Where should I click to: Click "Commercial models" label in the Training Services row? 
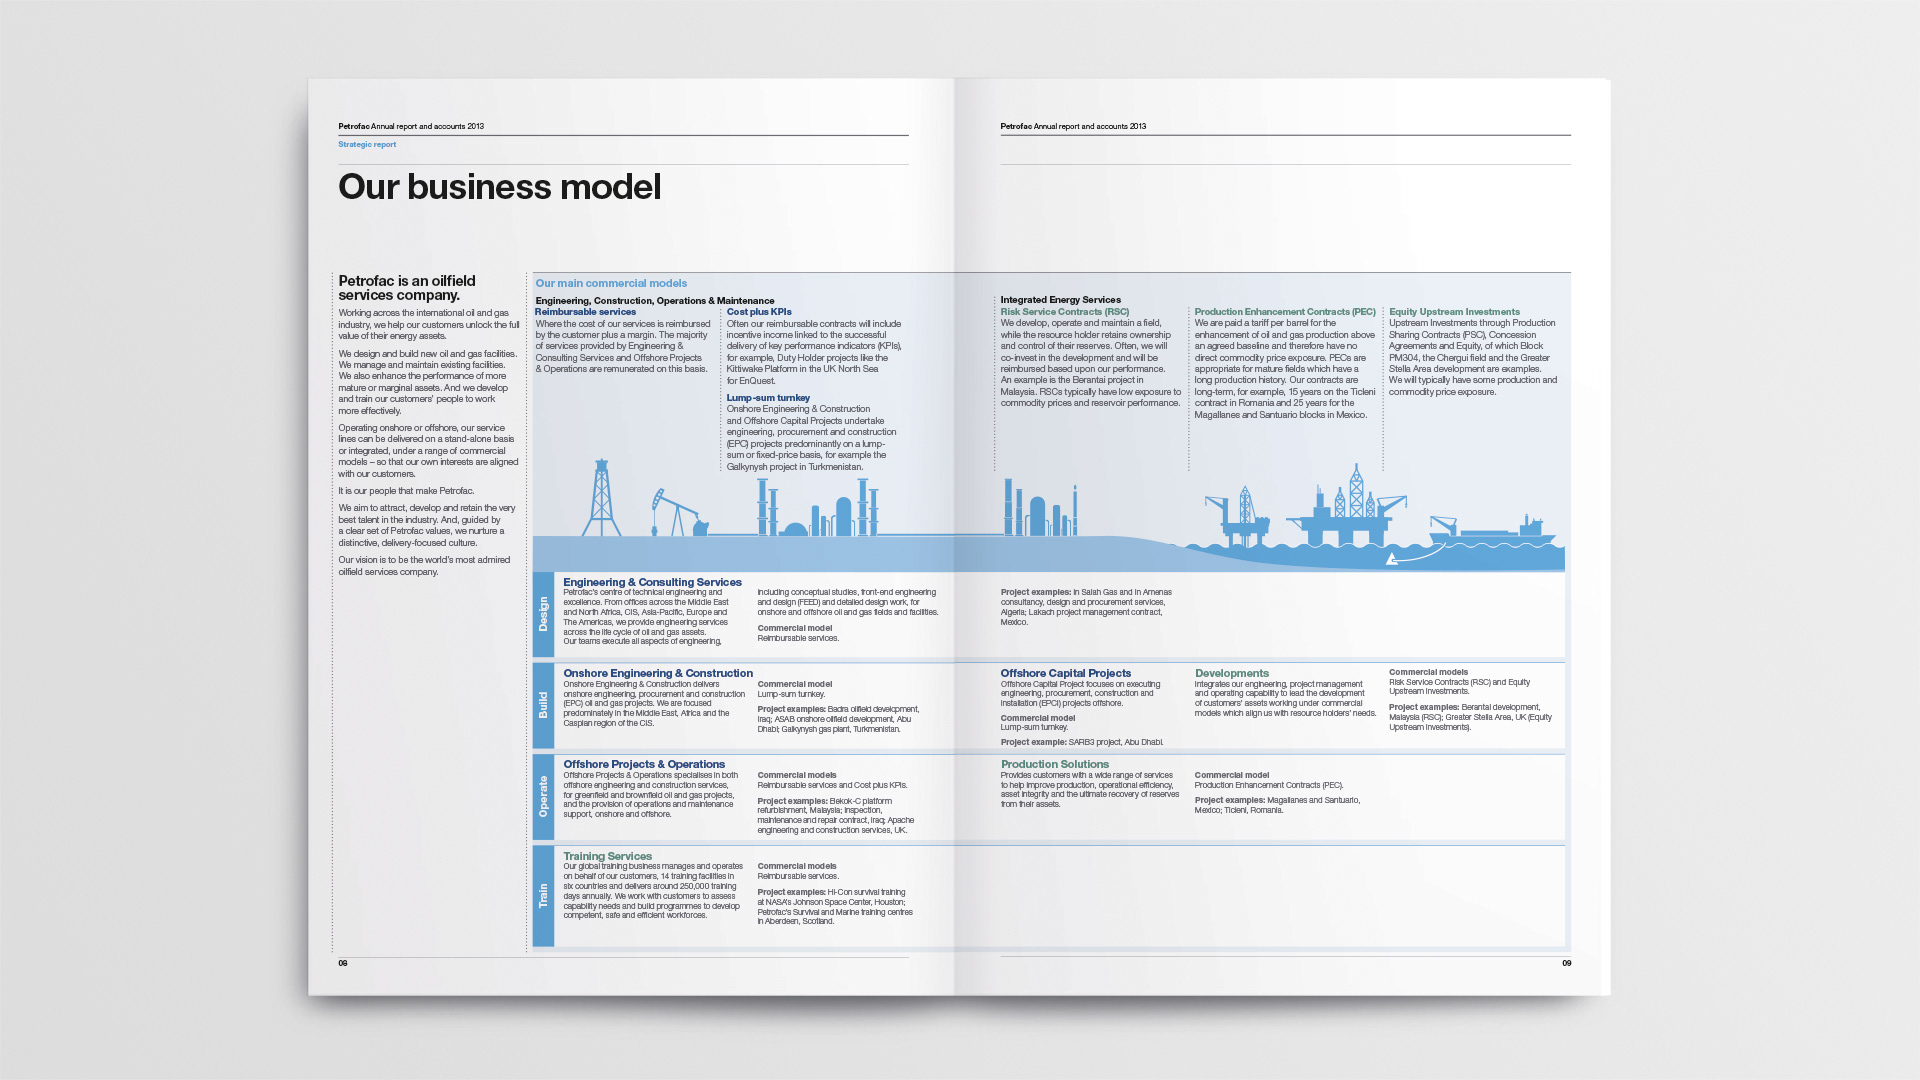pos(797,866)
